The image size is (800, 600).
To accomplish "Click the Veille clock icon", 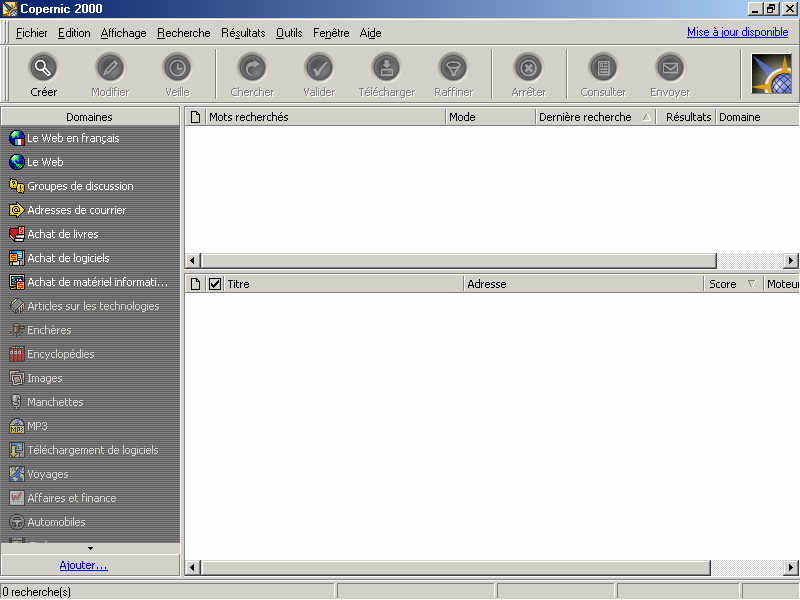I will (177, 67).
